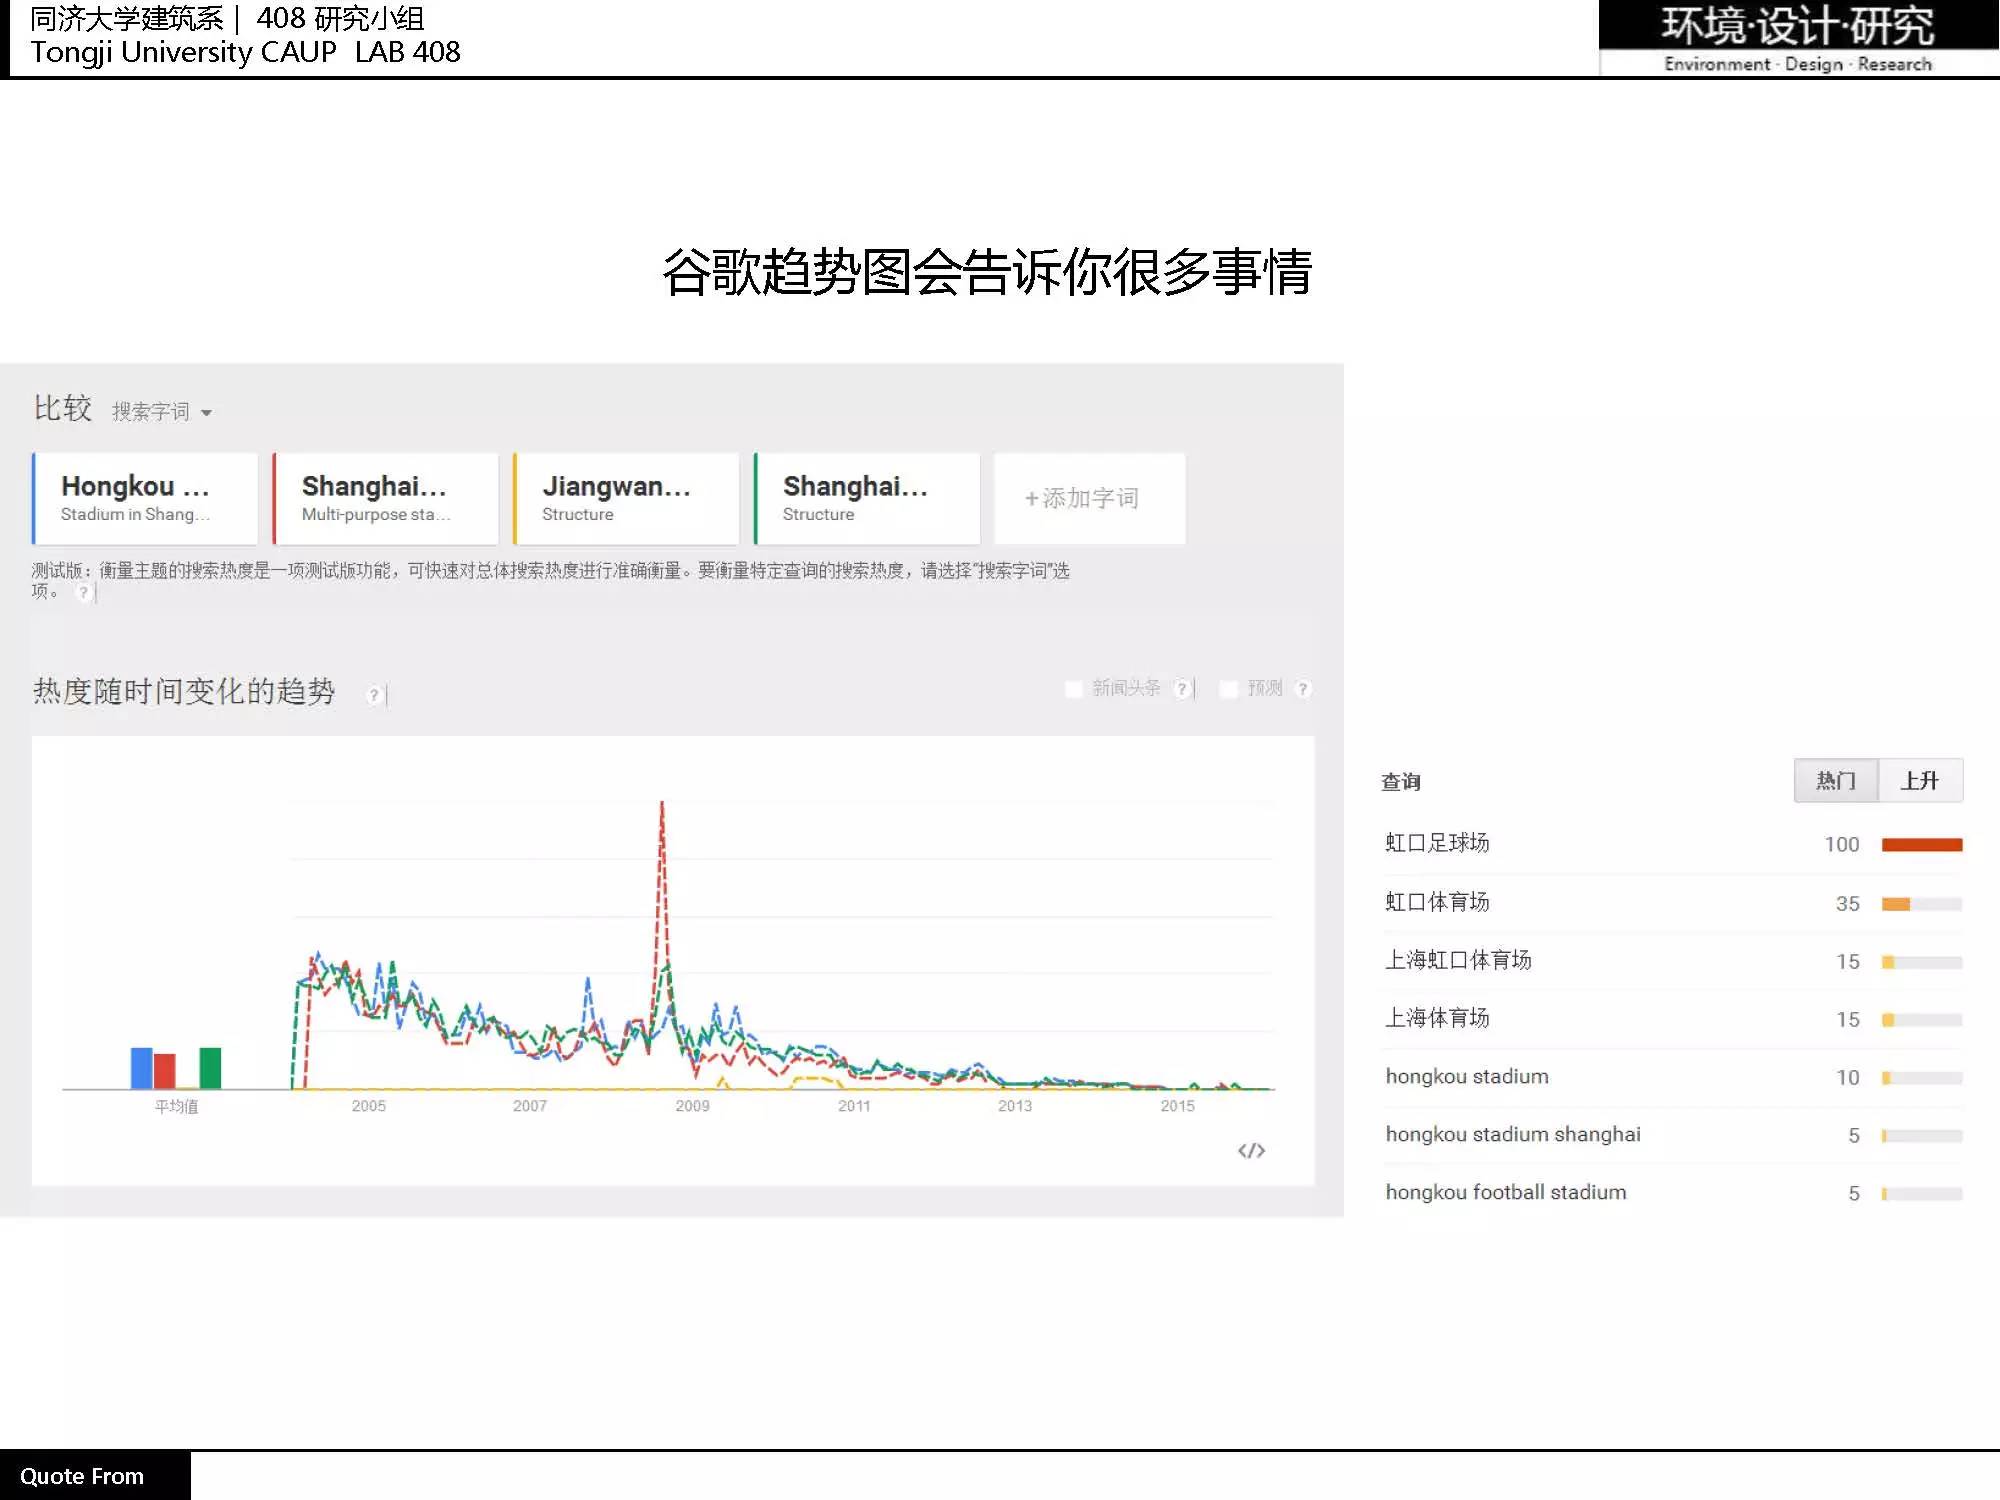
Task: Open the 上海虹口体育场 query
Action: tap(1458, 960)
